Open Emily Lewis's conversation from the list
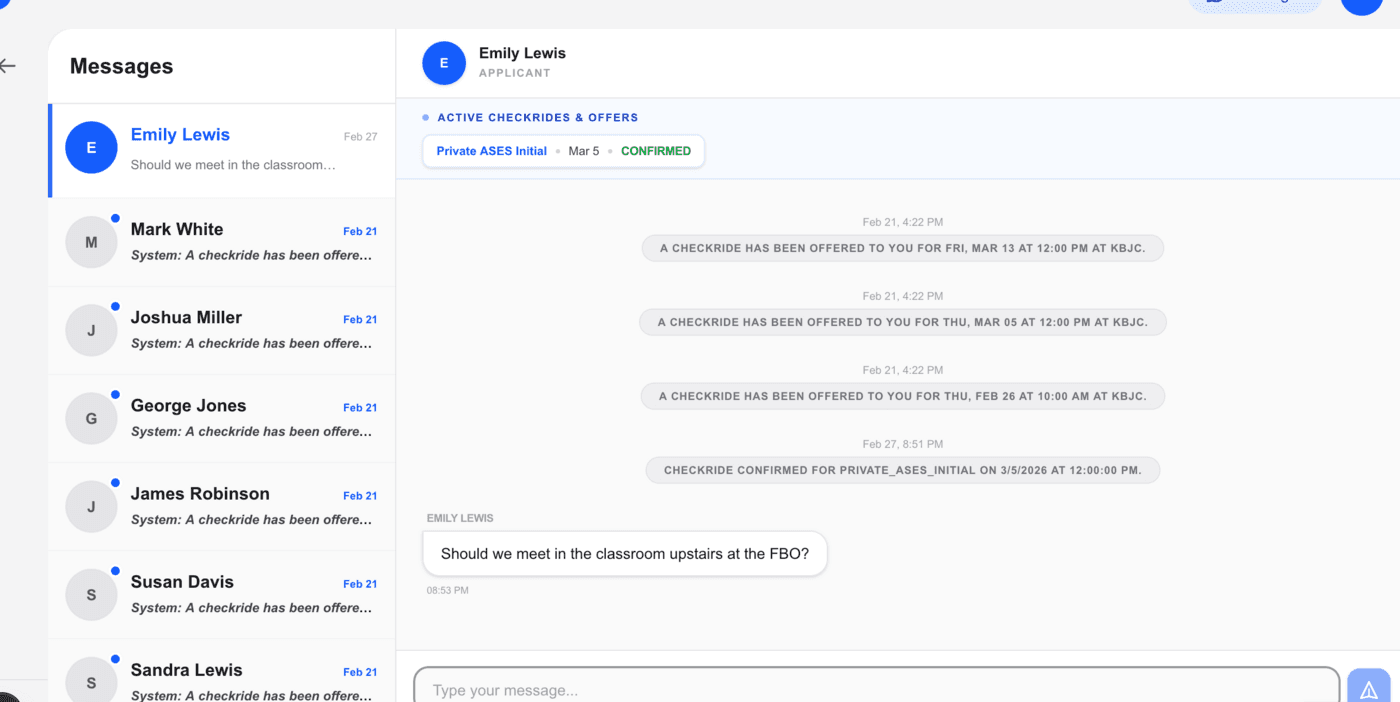Image resolution: width=1400 pixels, height=702 pixels. (x=220, y=150)
